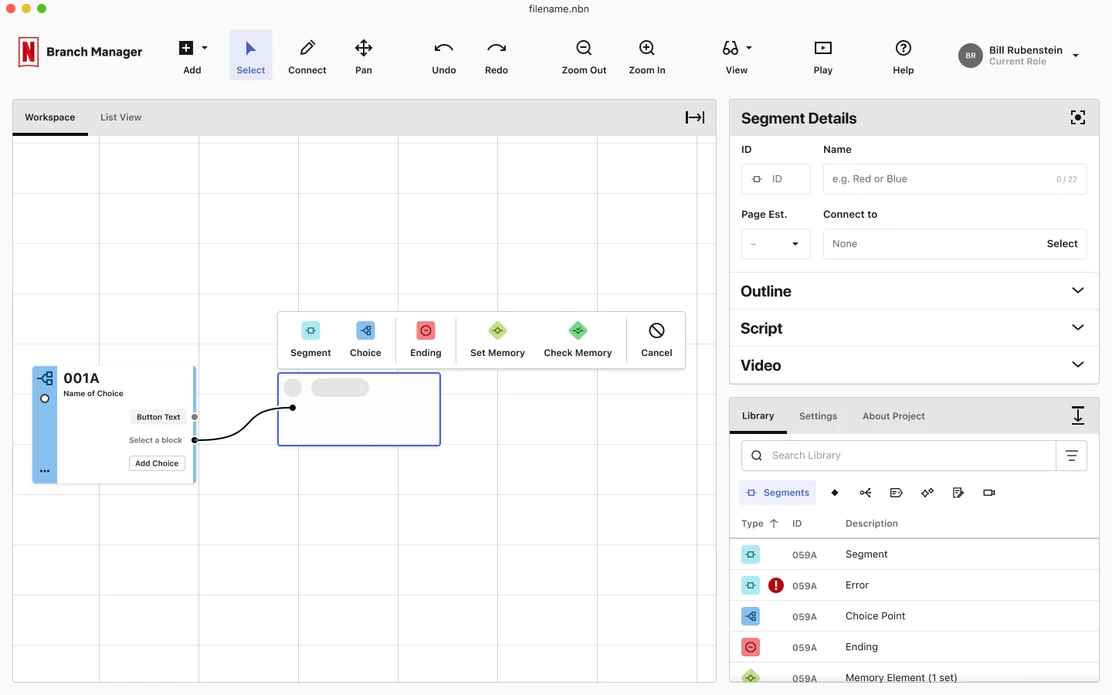Click the Search Library field
Viewport: 1112px width, 695px height.
click(x=899, y=455)
